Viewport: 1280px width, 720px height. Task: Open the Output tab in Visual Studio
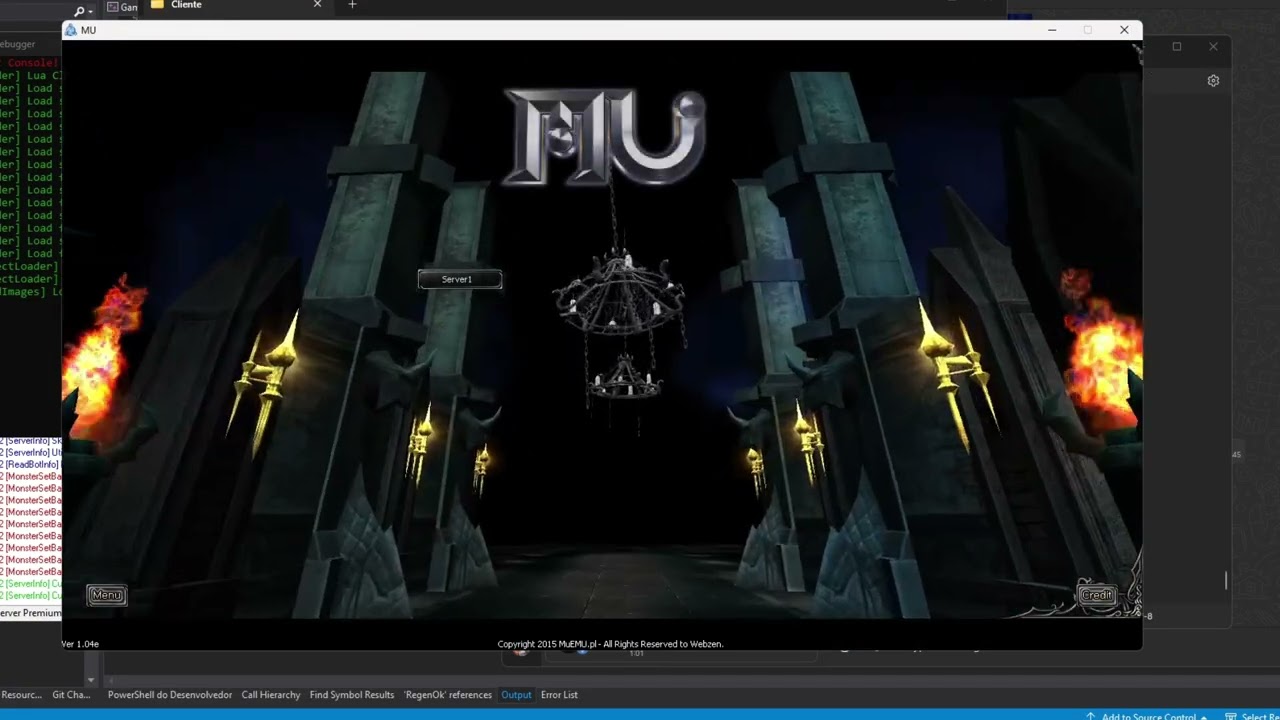tap(516, 695)
